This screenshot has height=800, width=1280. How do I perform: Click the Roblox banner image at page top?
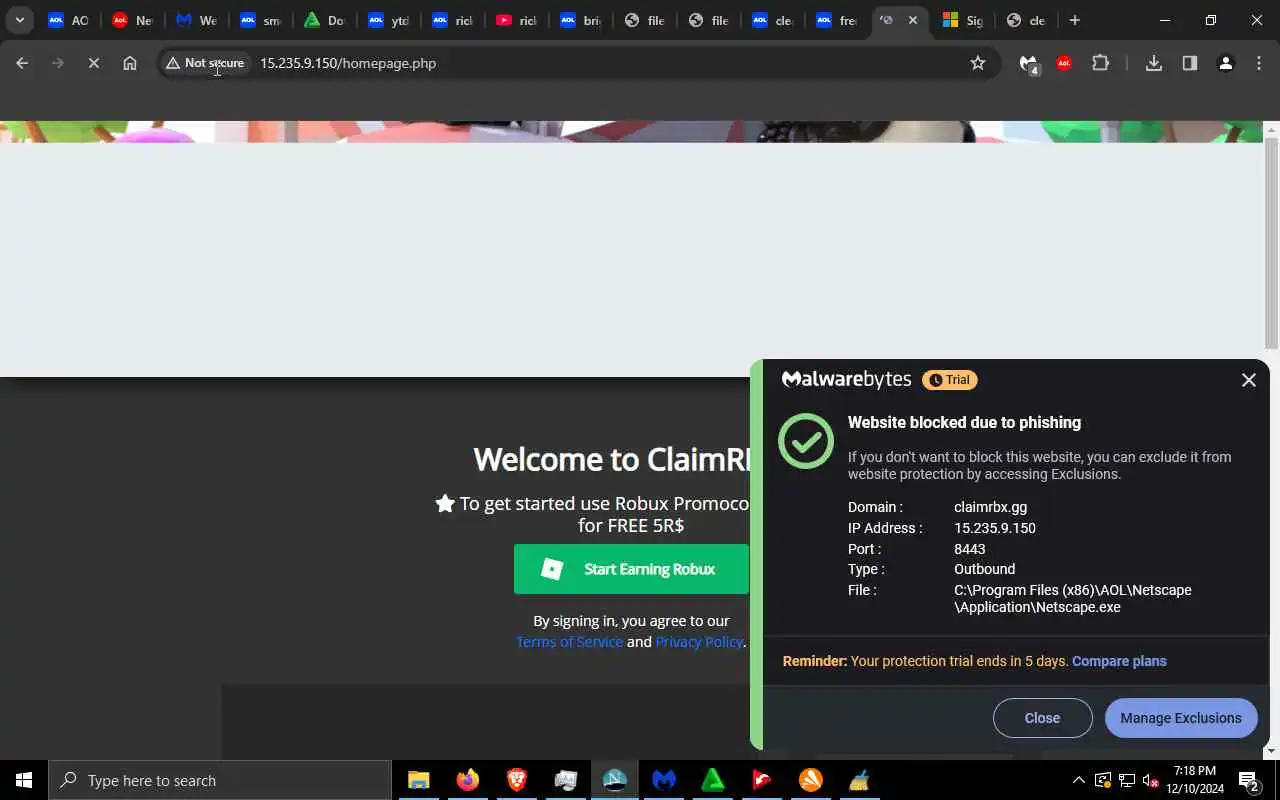631,132
